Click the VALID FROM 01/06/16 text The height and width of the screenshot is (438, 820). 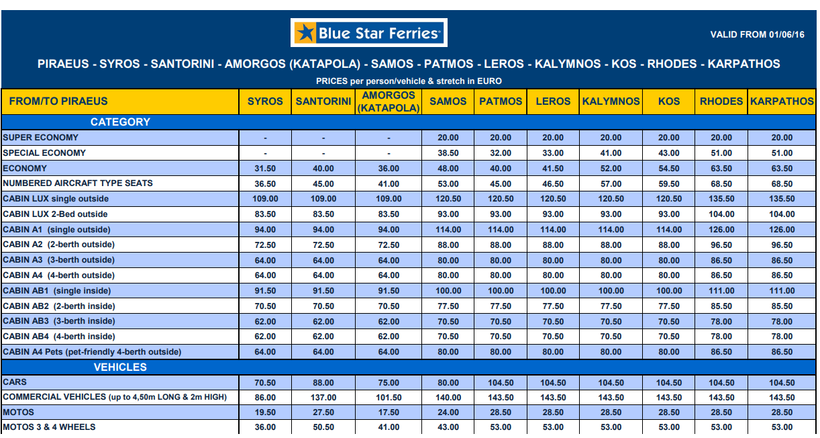[763, 34]
